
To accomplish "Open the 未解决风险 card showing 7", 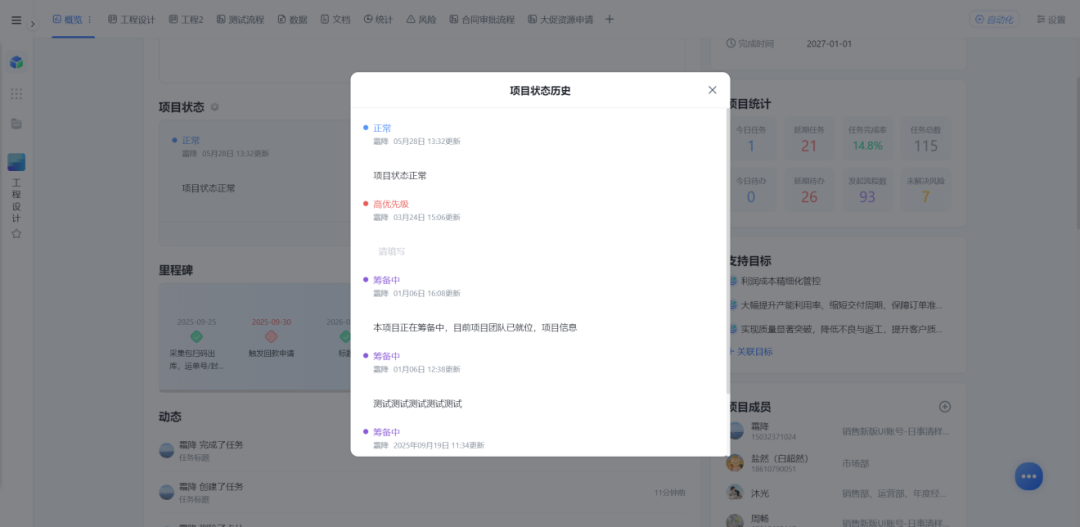I will [x=926, y=189].
